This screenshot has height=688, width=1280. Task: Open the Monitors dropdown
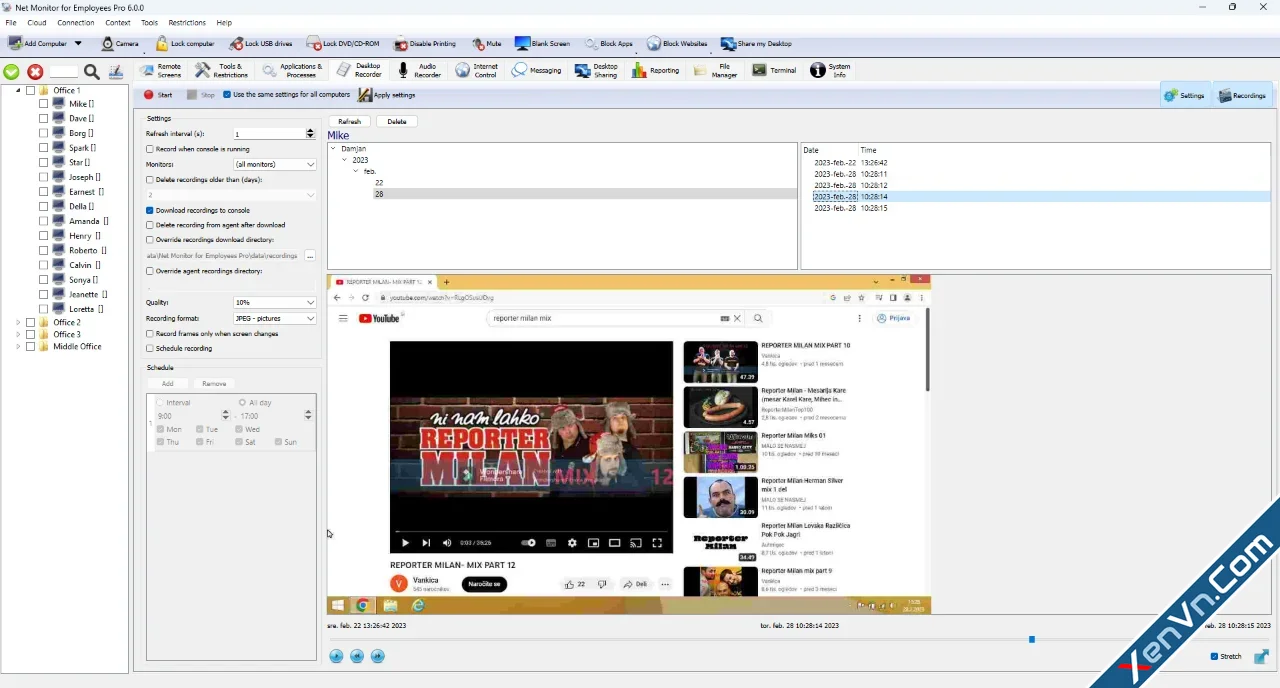tap(274, 164)
